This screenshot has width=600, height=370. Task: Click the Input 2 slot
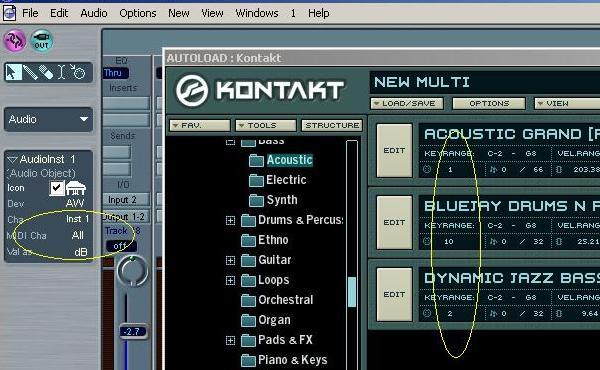[x=126, y=200]
